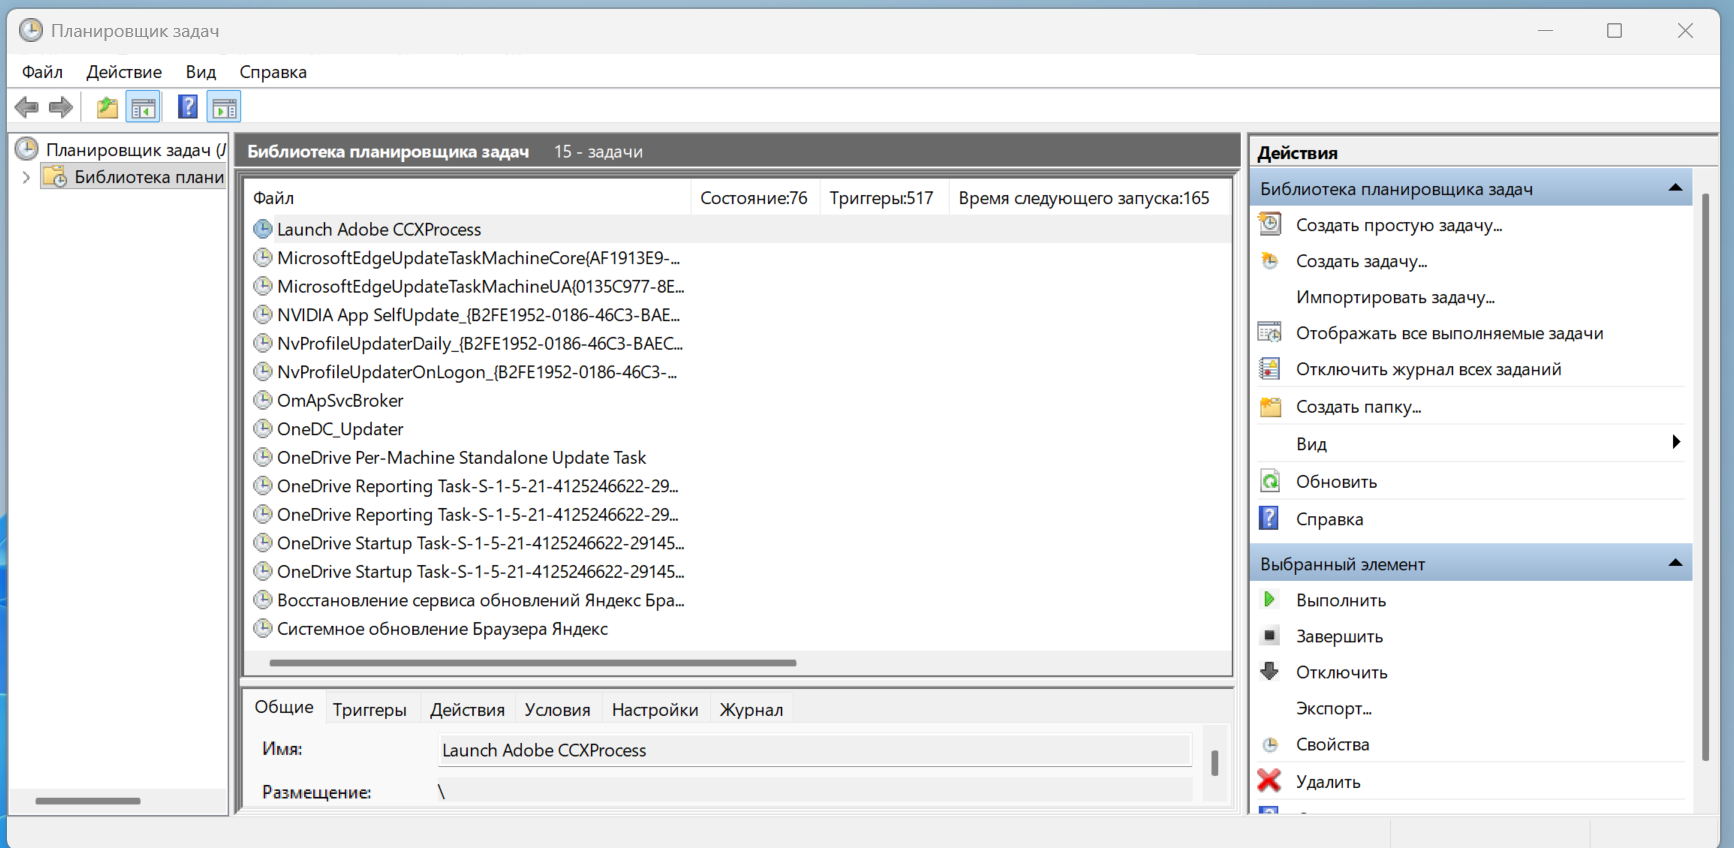Toggle the console tree pane icon

(143, 107)
